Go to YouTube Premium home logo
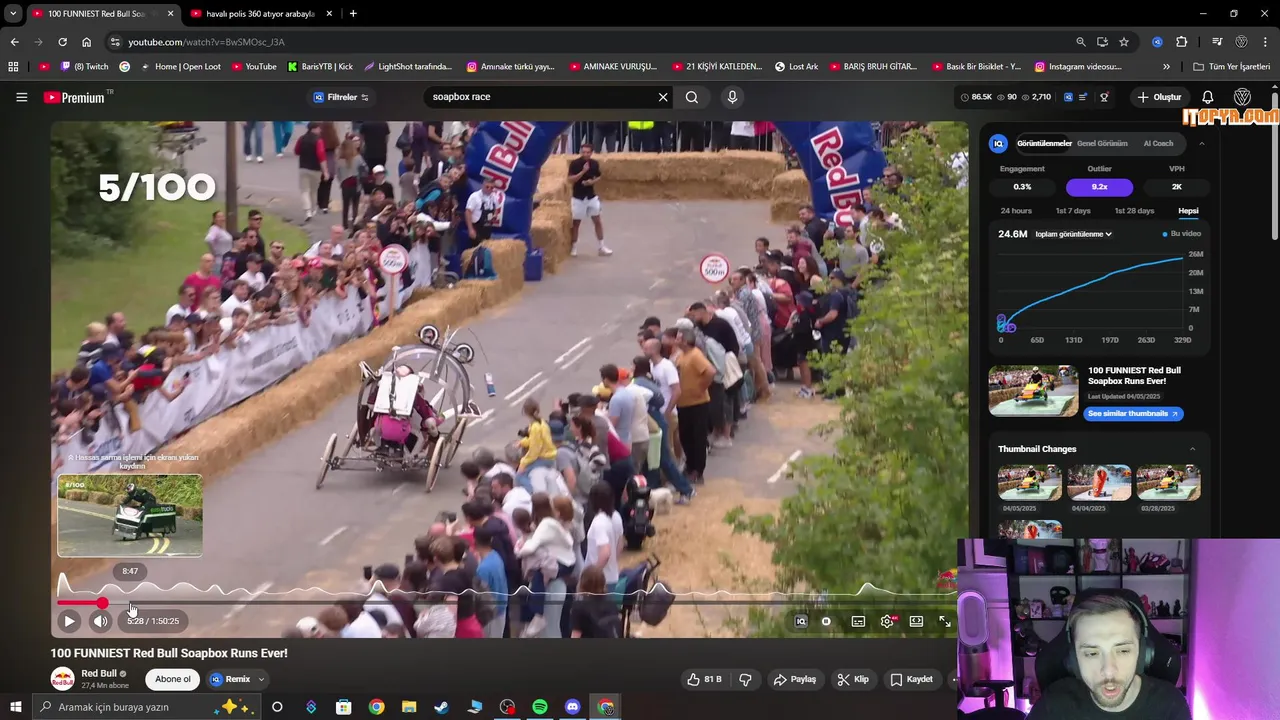 coord(75,97)
